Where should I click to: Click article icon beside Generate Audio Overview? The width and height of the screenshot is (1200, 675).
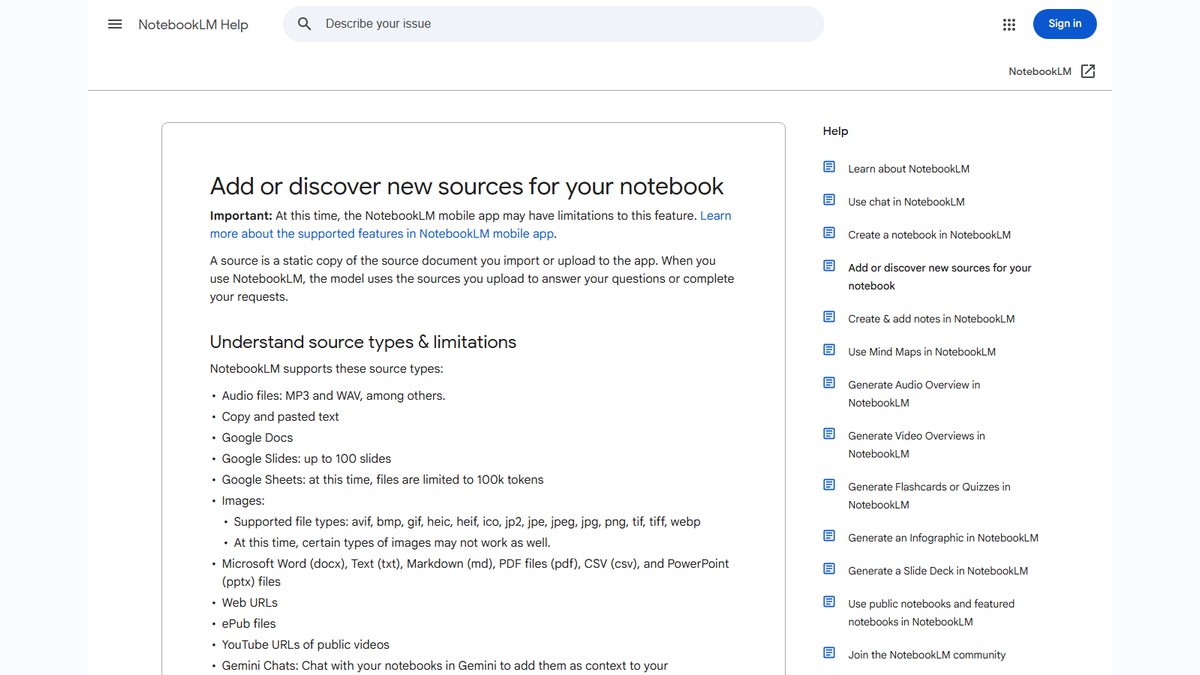pos(829,383)
